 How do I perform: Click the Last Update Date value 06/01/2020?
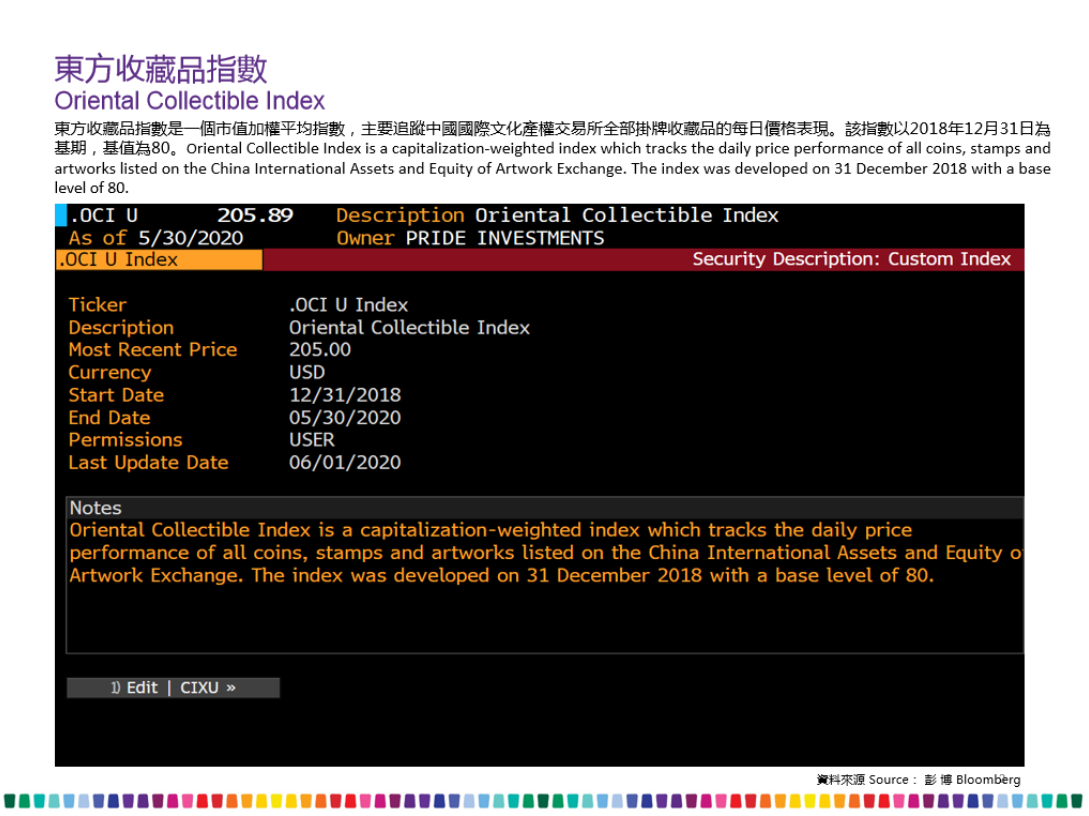pyautogui.click(x=345, y=463)
